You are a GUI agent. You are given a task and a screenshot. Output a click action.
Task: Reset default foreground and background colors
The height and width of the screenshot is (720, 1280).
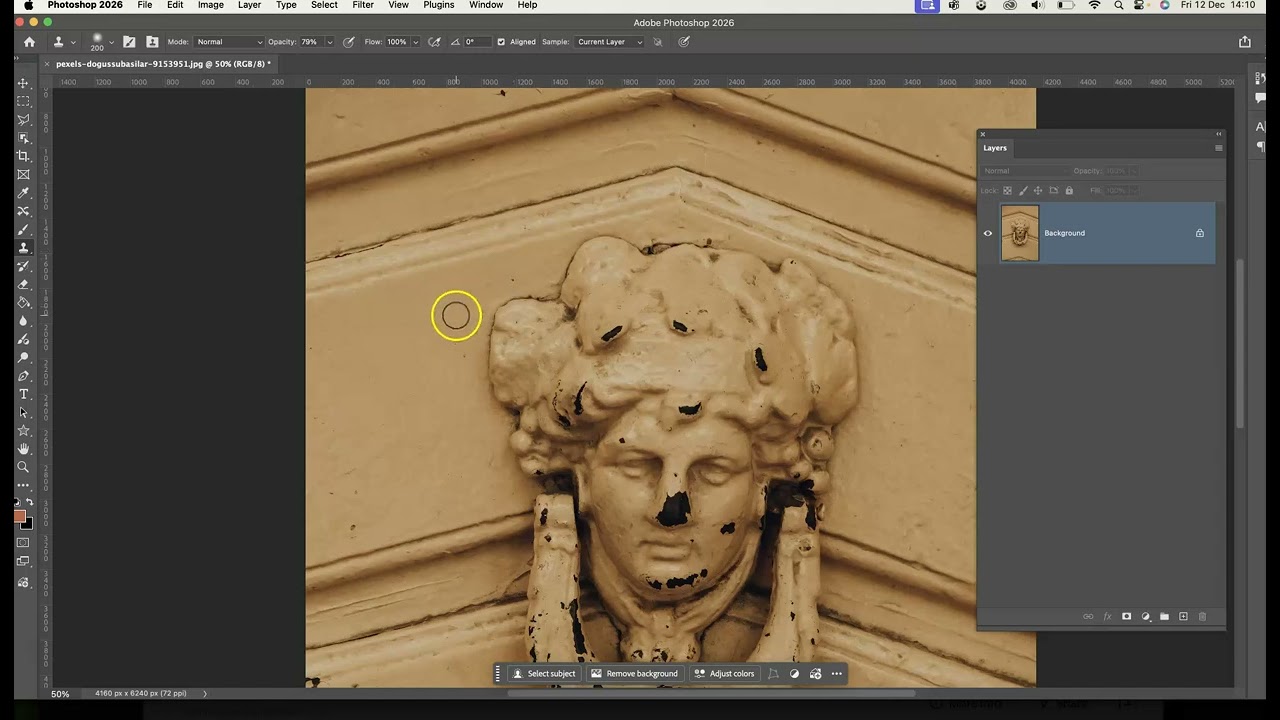[17, 502]
